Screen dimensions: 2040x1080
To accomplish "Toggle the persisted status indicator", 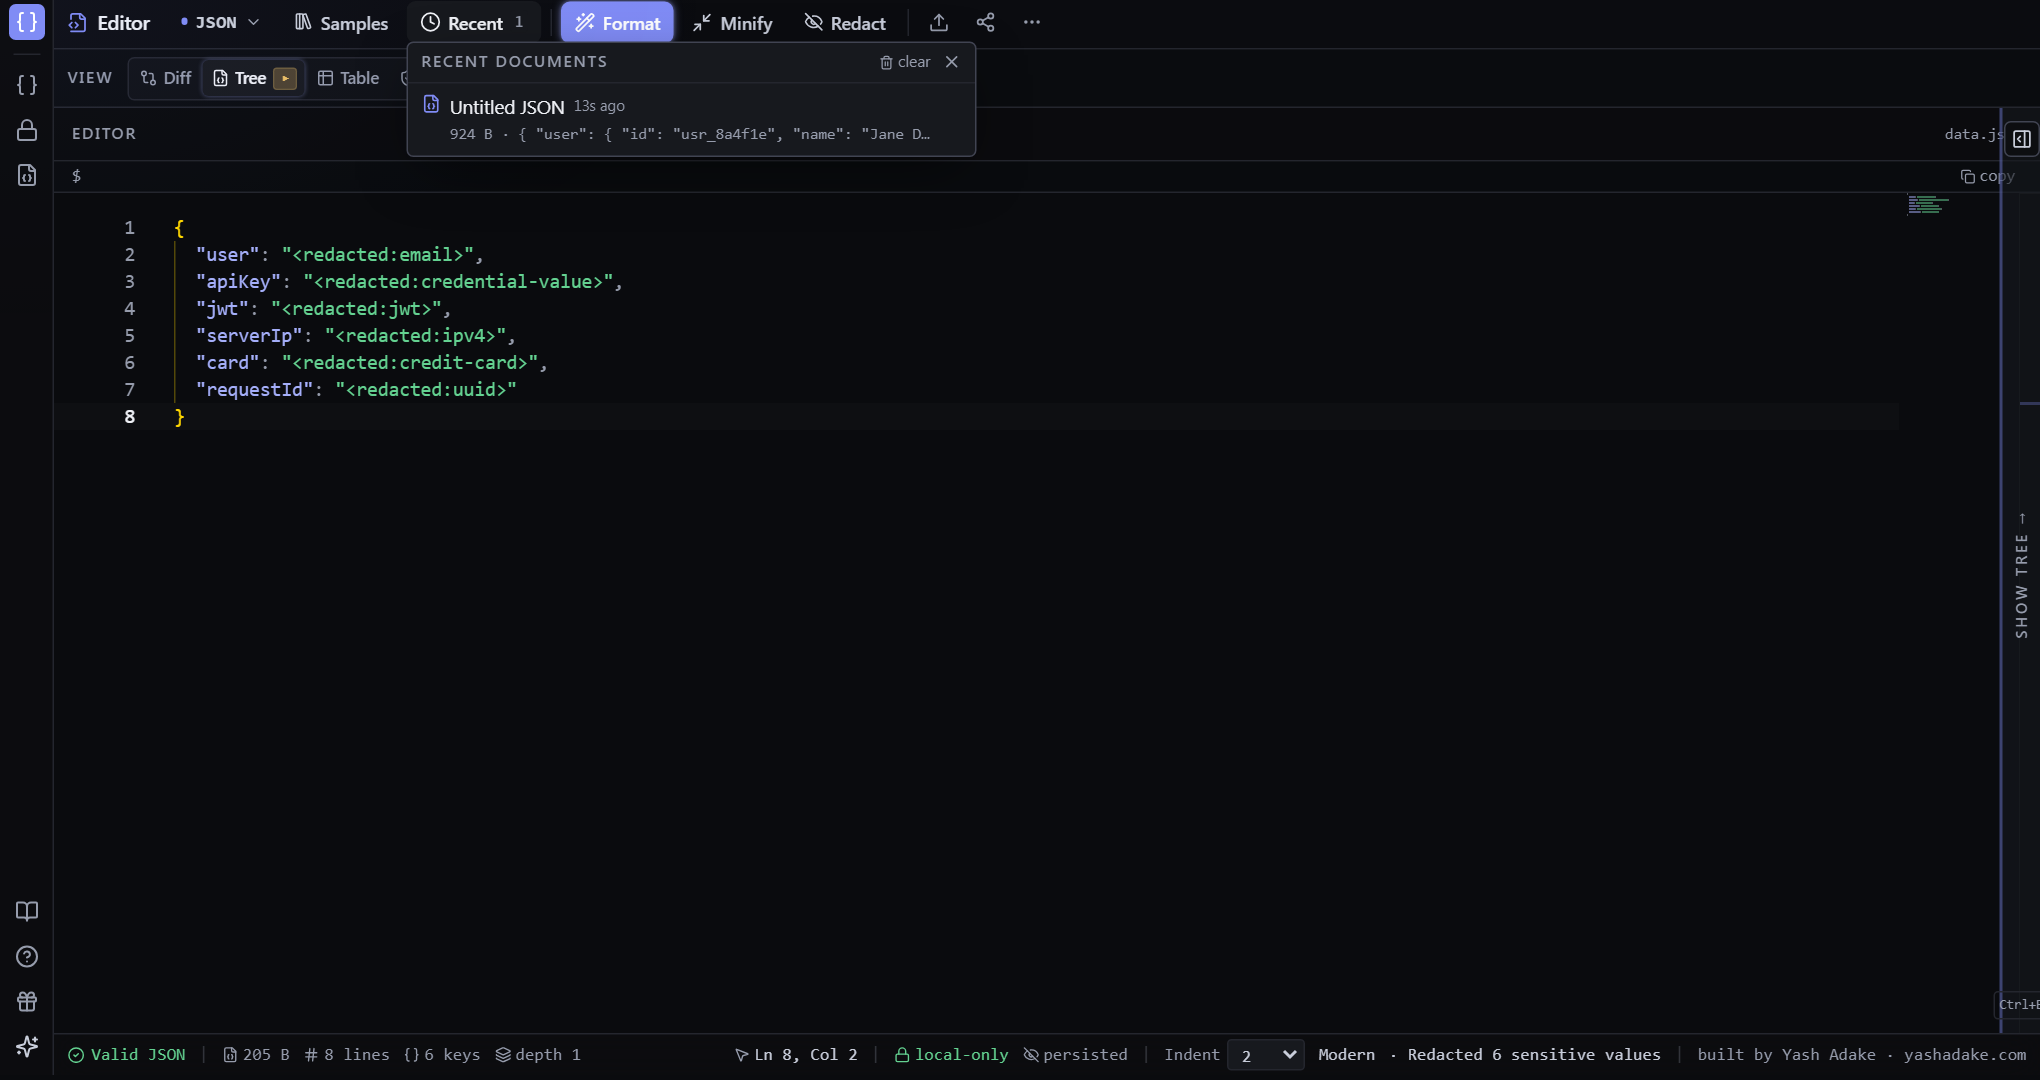I will pyautogui.click(x=1075, y=1054).
